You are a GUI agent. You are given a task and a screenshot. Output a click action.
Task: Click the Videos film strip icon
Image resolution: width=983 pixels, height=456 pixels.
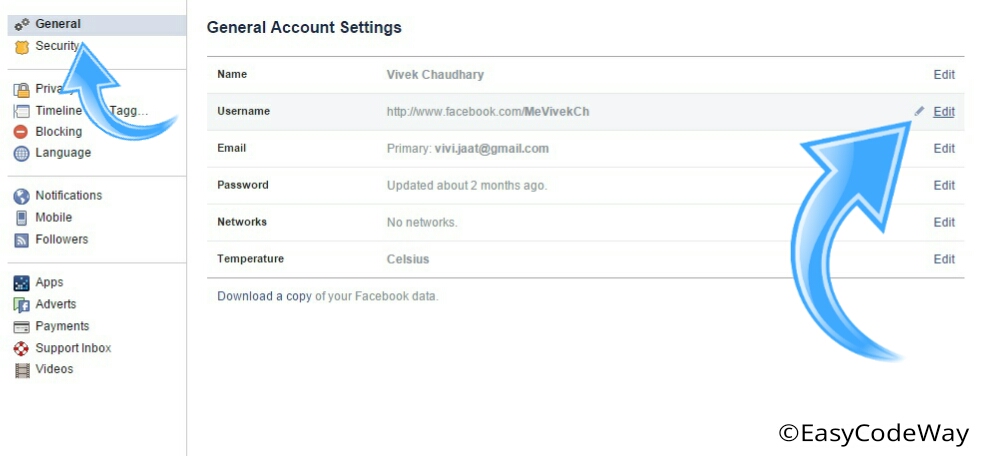point(21,369)
